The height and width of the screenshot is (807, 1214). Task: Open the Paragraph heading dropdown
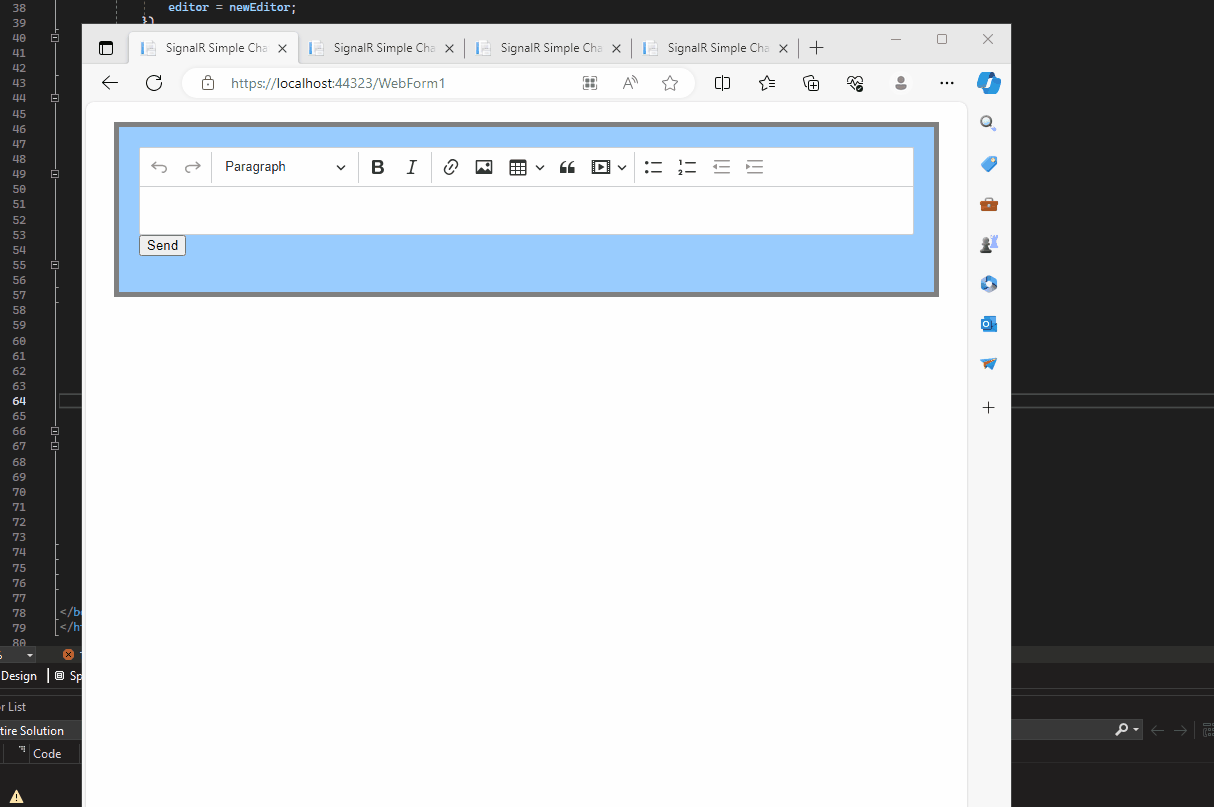(x=285, y=167)
